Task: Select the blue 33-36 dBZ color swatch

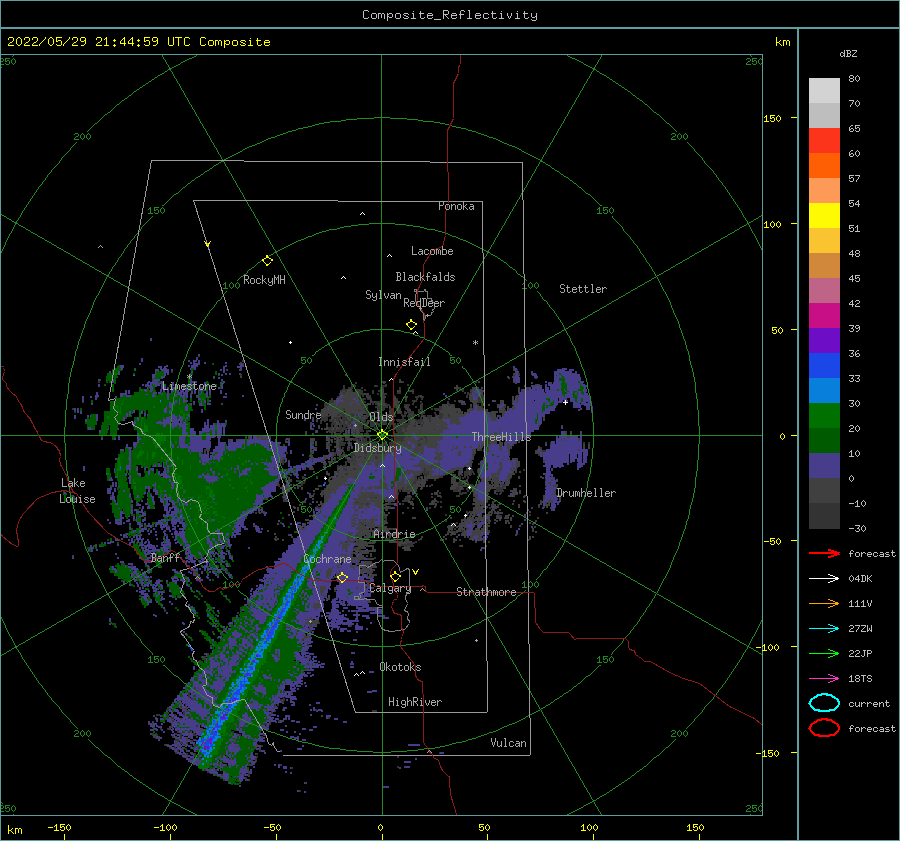Action: pos(824,366)
